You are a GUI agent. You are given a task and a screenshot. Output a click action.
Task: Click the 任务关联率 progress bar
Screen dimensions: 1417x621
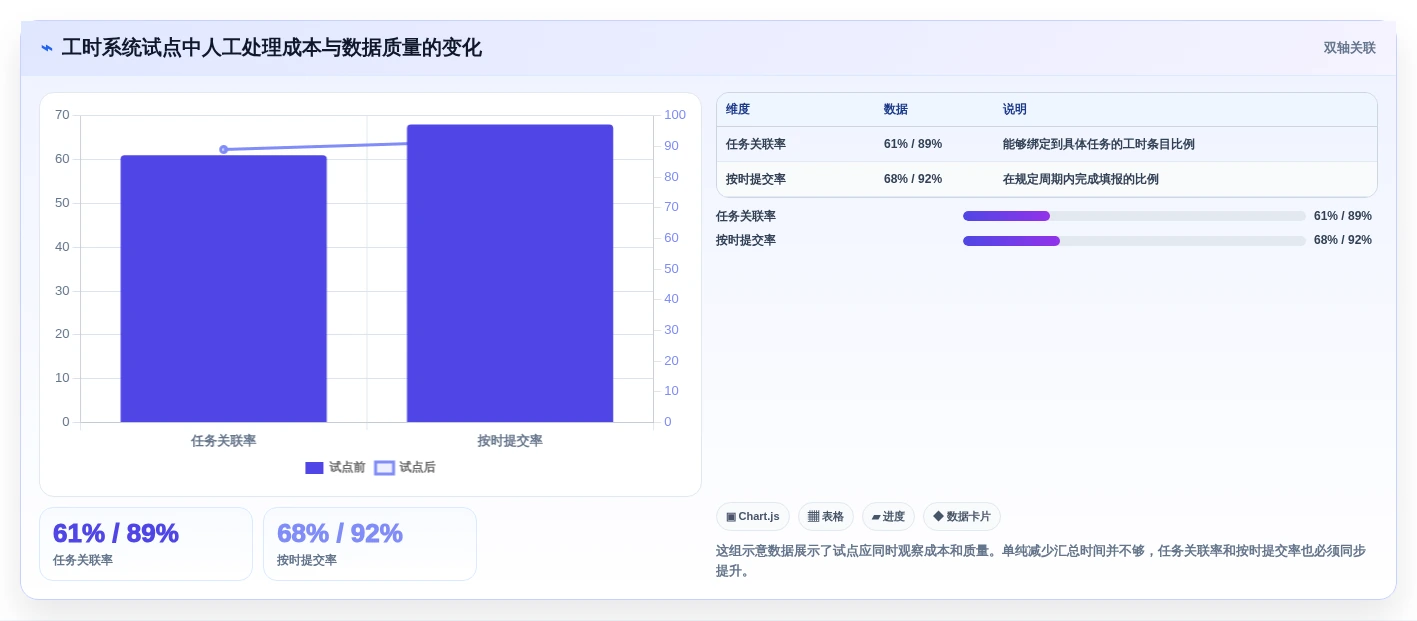click(x=1134, y=216)
